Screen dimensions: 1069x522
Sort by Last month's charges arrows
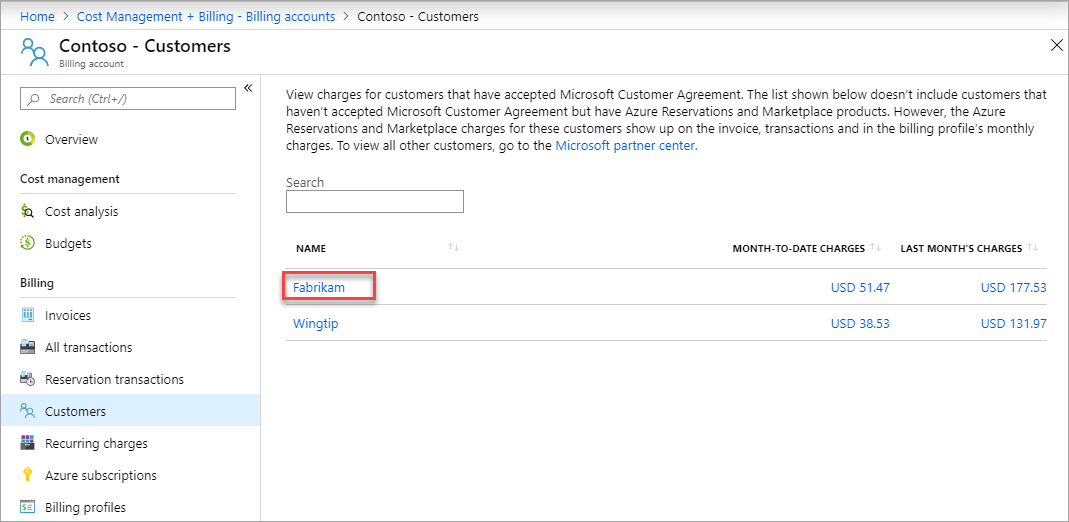[1033, 248]
